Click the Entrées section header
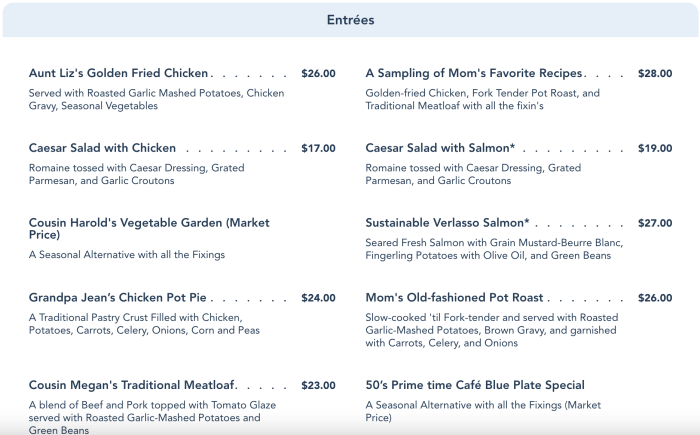Screen dimensions: 700x435 click(x=351, y=20)
